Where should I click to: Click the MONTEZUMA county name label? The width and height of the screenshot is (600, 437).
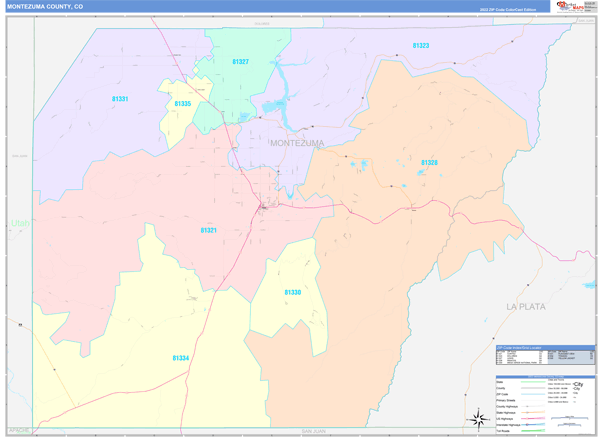coord(297,144)
